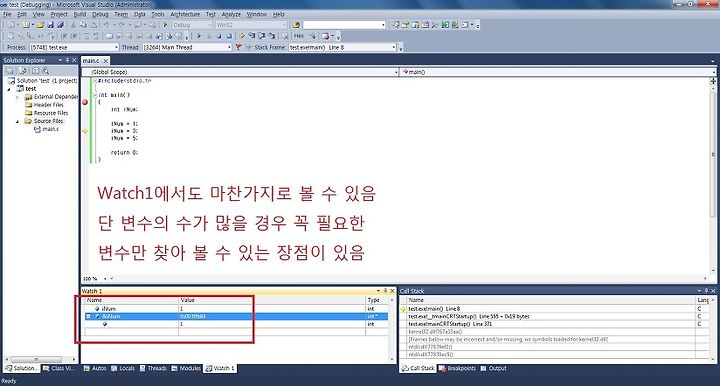
Task: Switch to the Modules tab
Action: tap(186, 368)
